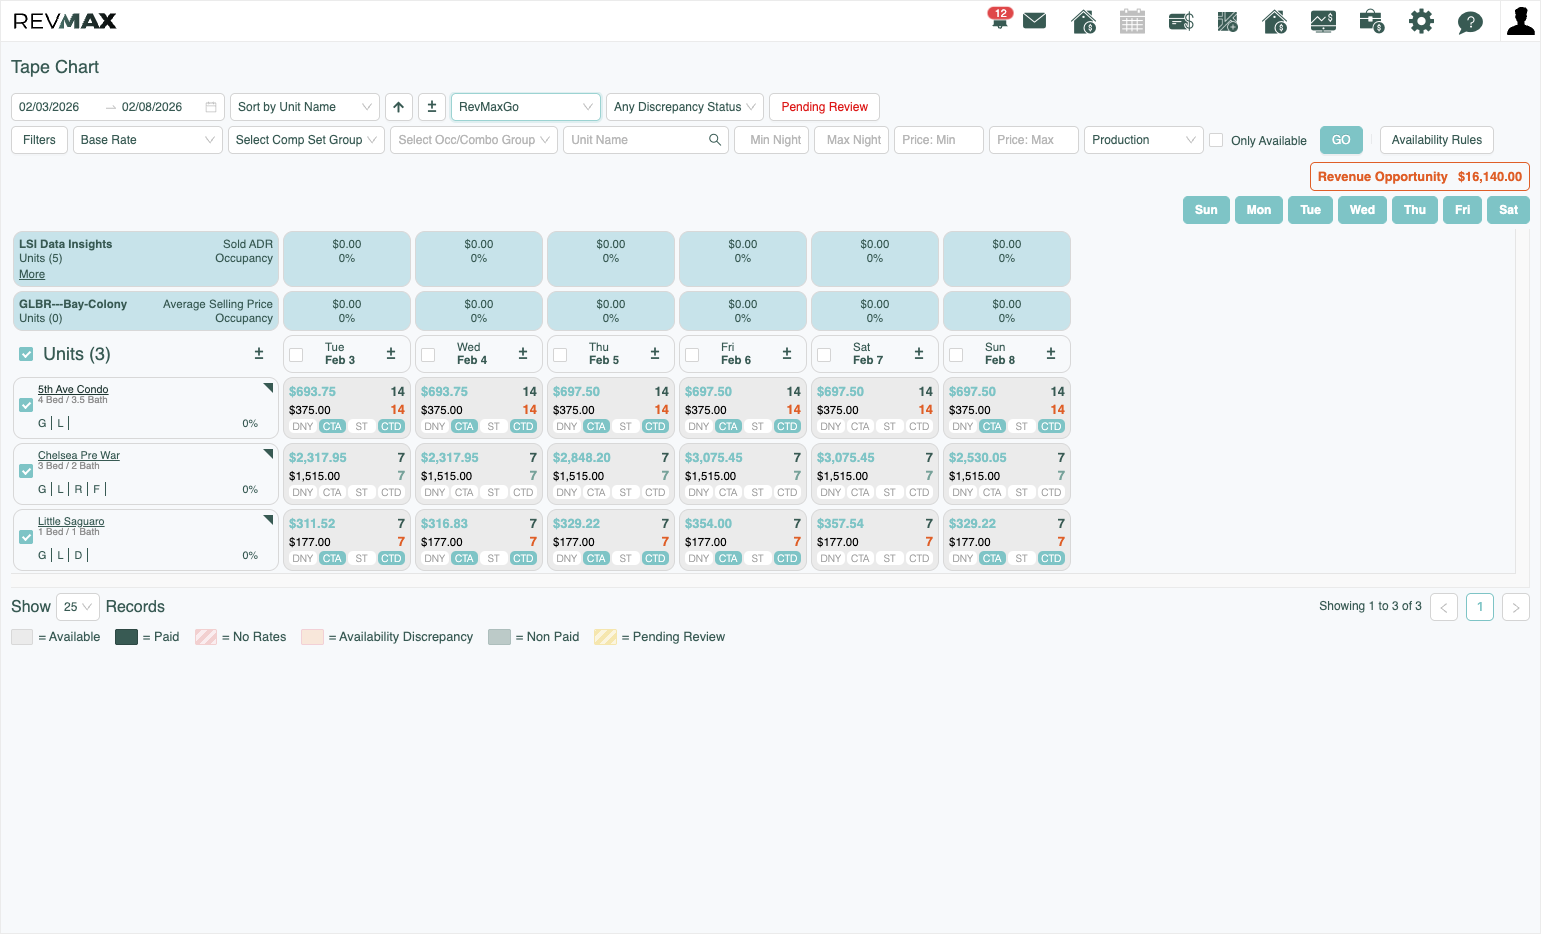Select the Tue day filter
1541x934 pixels.
(x=1310, y=210)
